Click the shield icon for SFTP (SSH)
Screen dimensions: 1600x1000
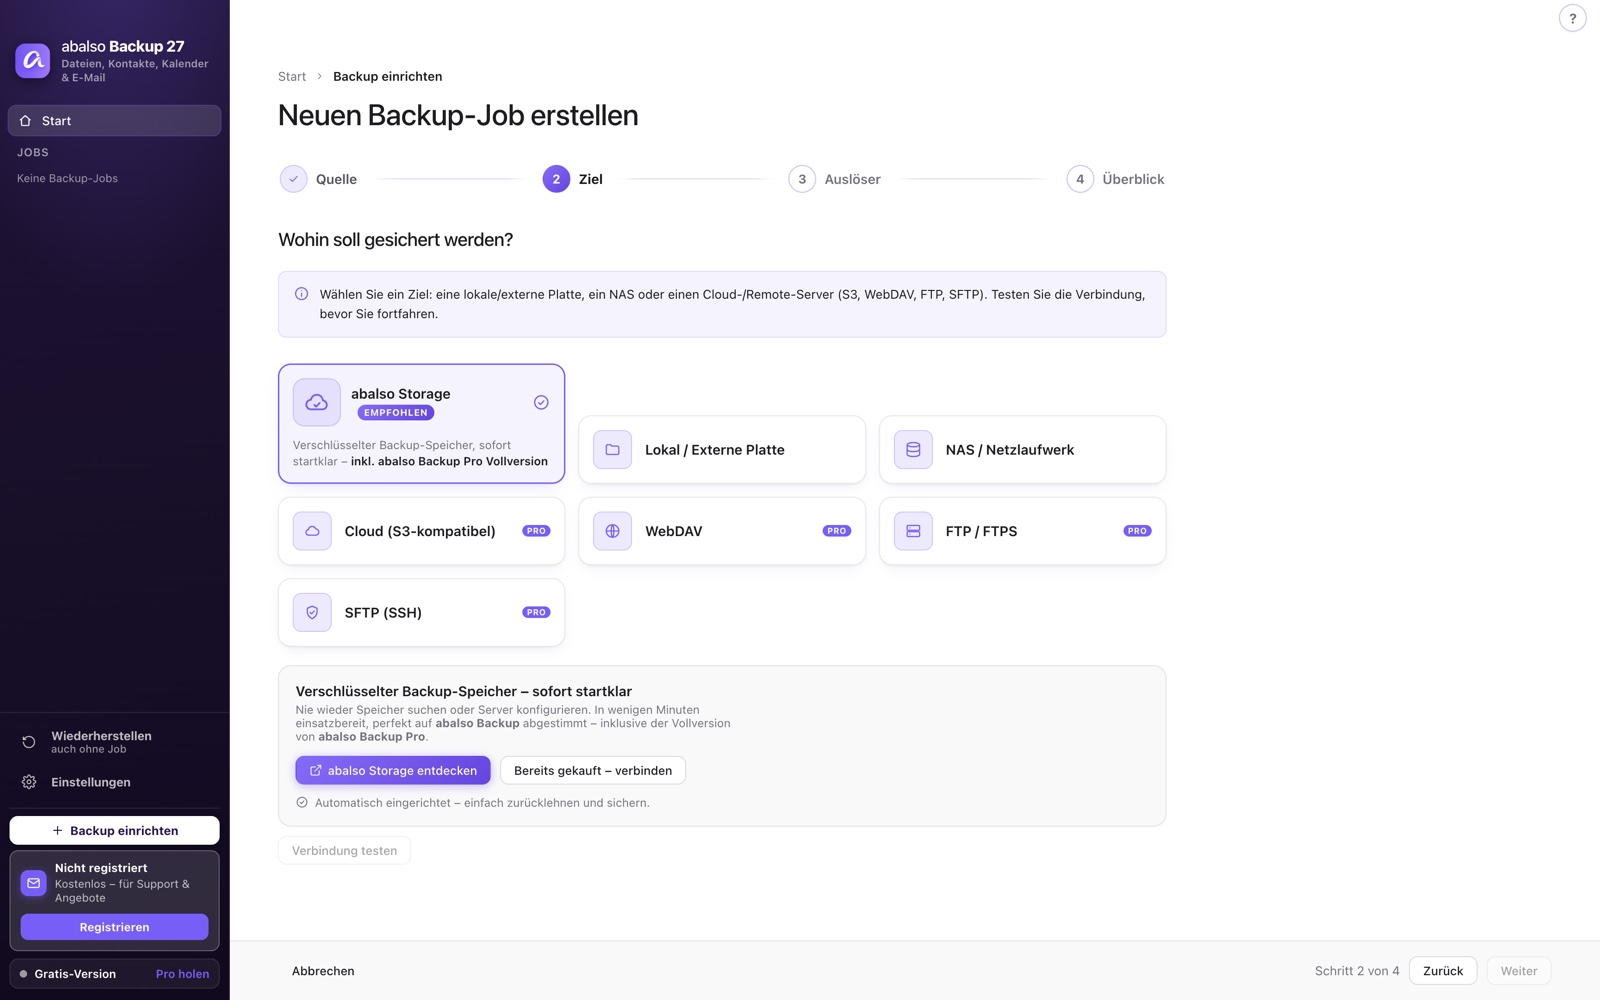click(312, 612)
